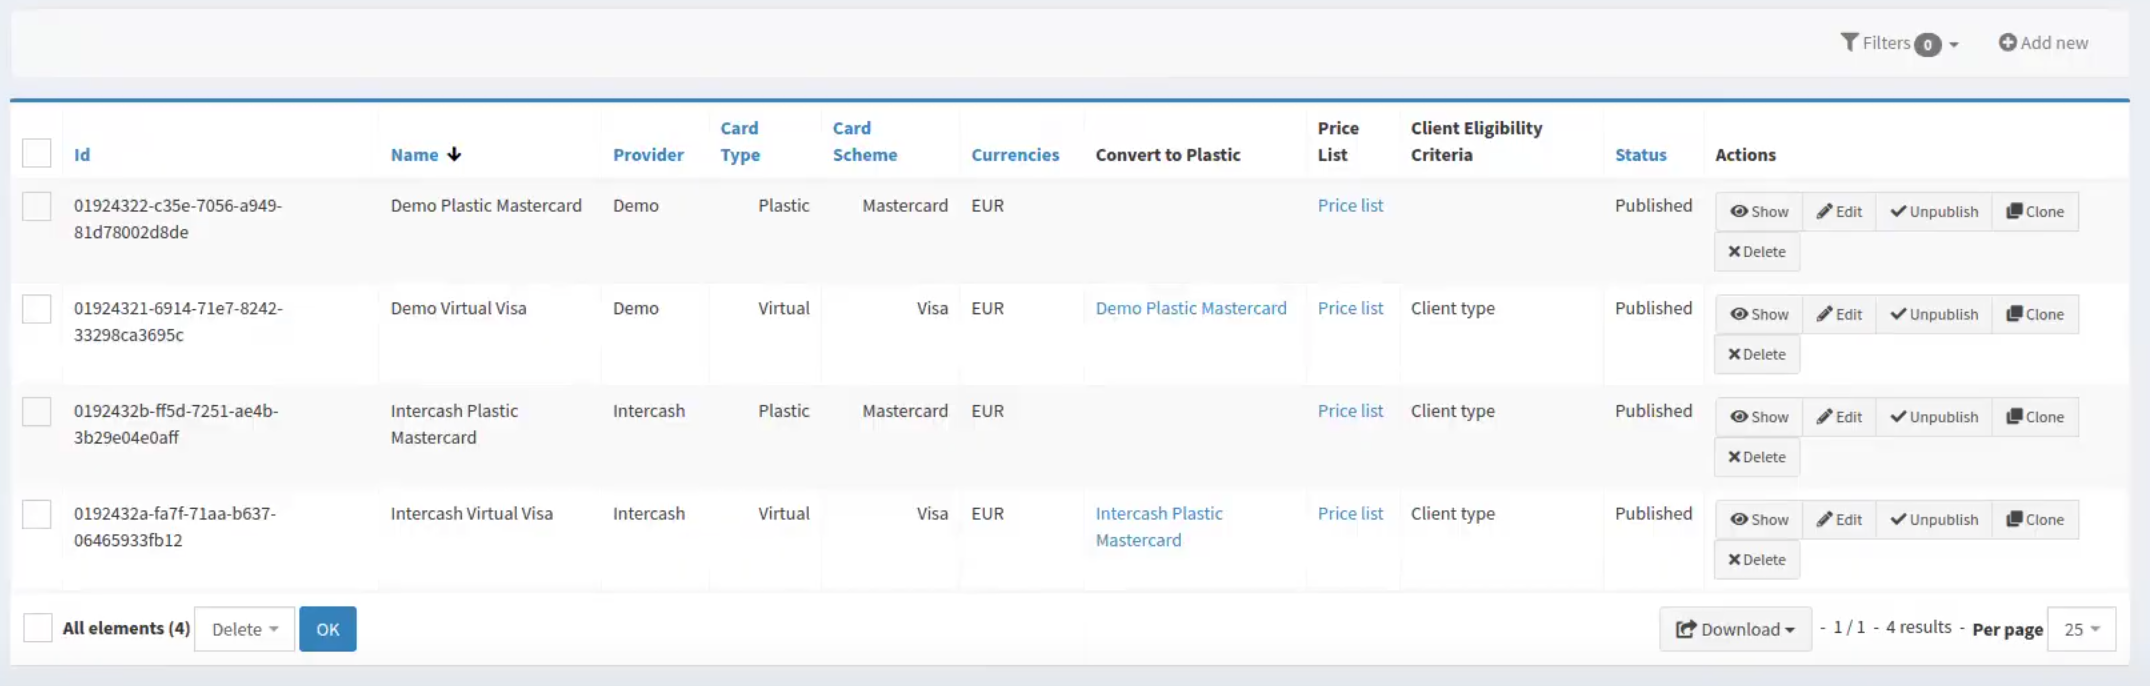This screenshot has height=686, width=2150.
Task: Click the Add new plus icon
Action: point(2007,43)
